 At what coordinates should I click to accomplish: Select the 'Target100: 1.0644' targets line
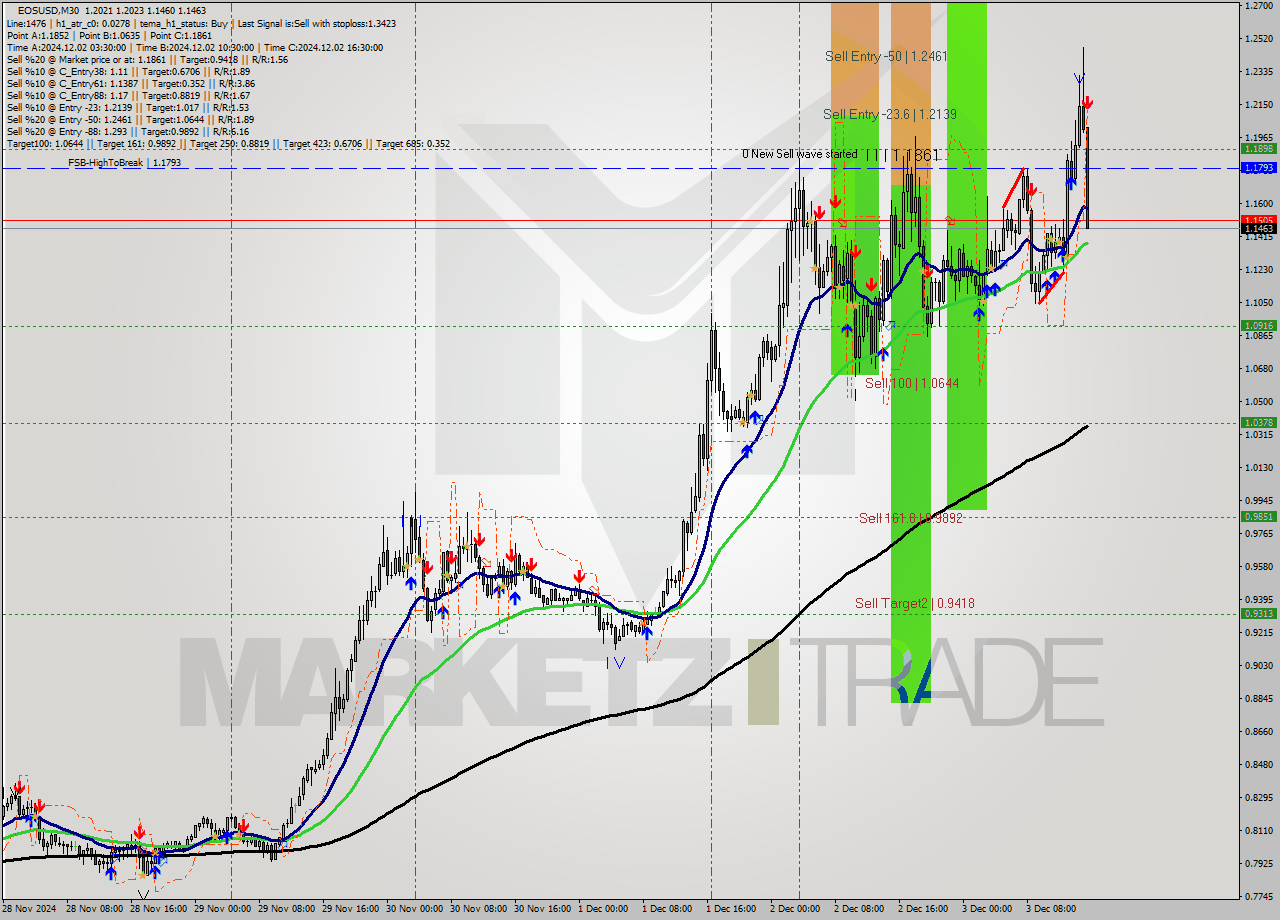[228, 144]
